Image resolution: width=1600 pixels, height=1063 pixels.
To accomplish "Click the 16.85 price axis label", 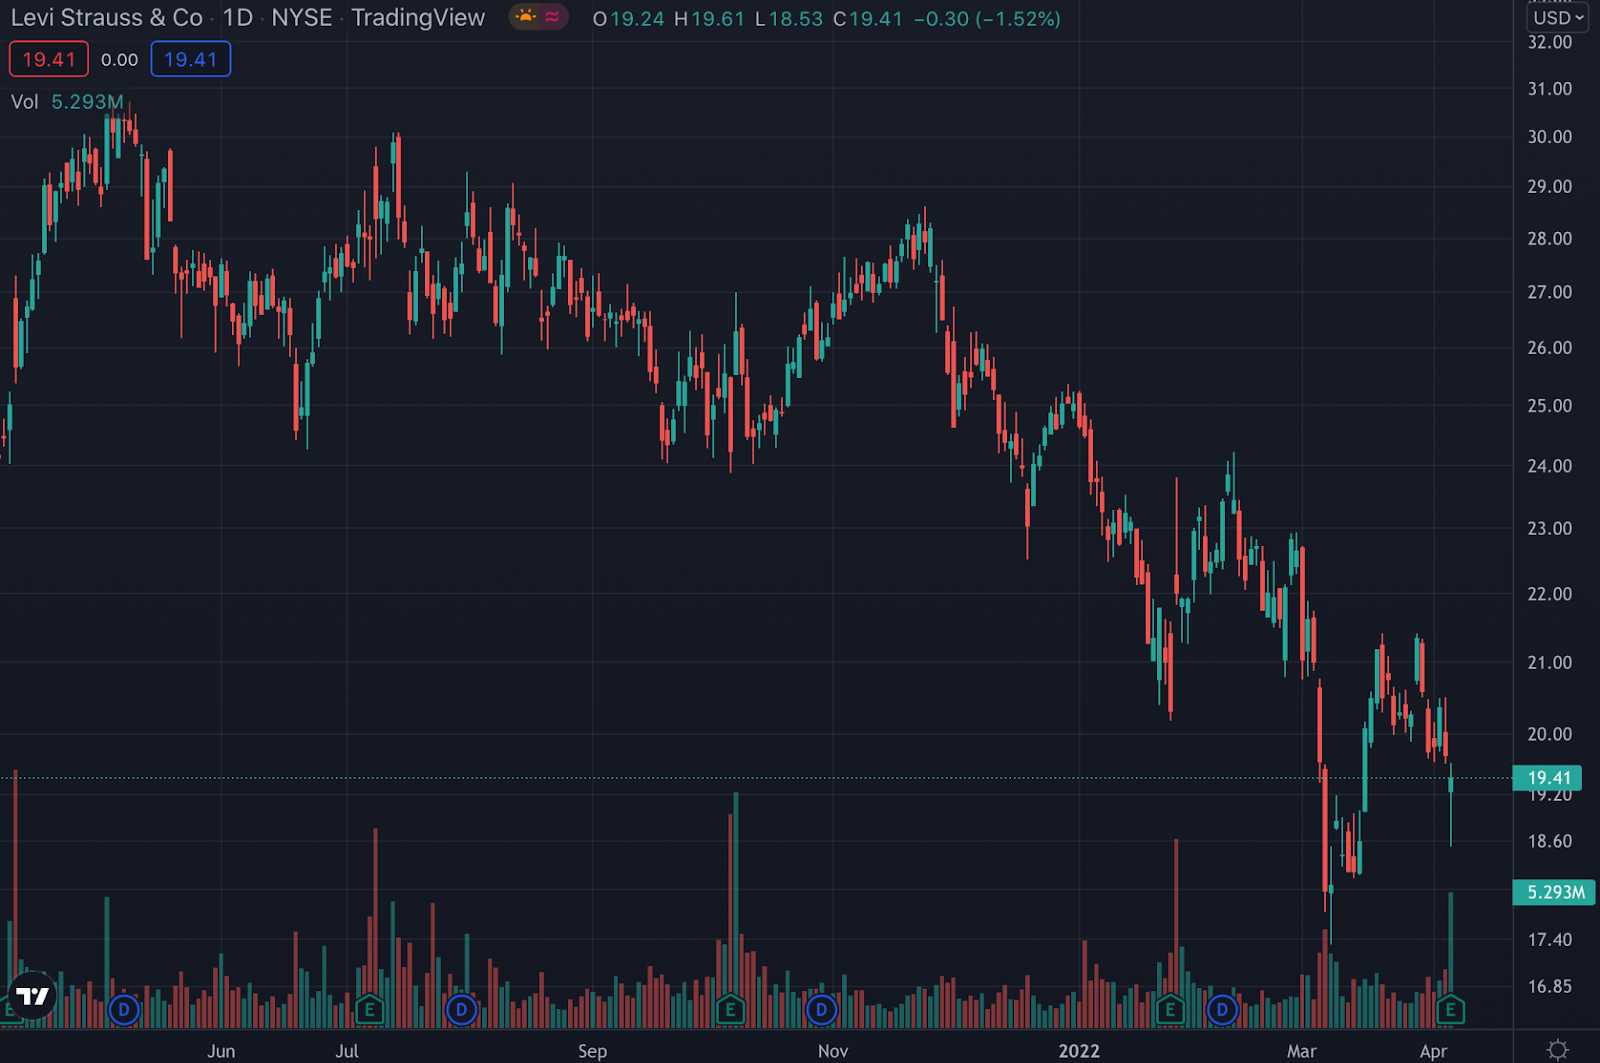I will (1549, 987).
